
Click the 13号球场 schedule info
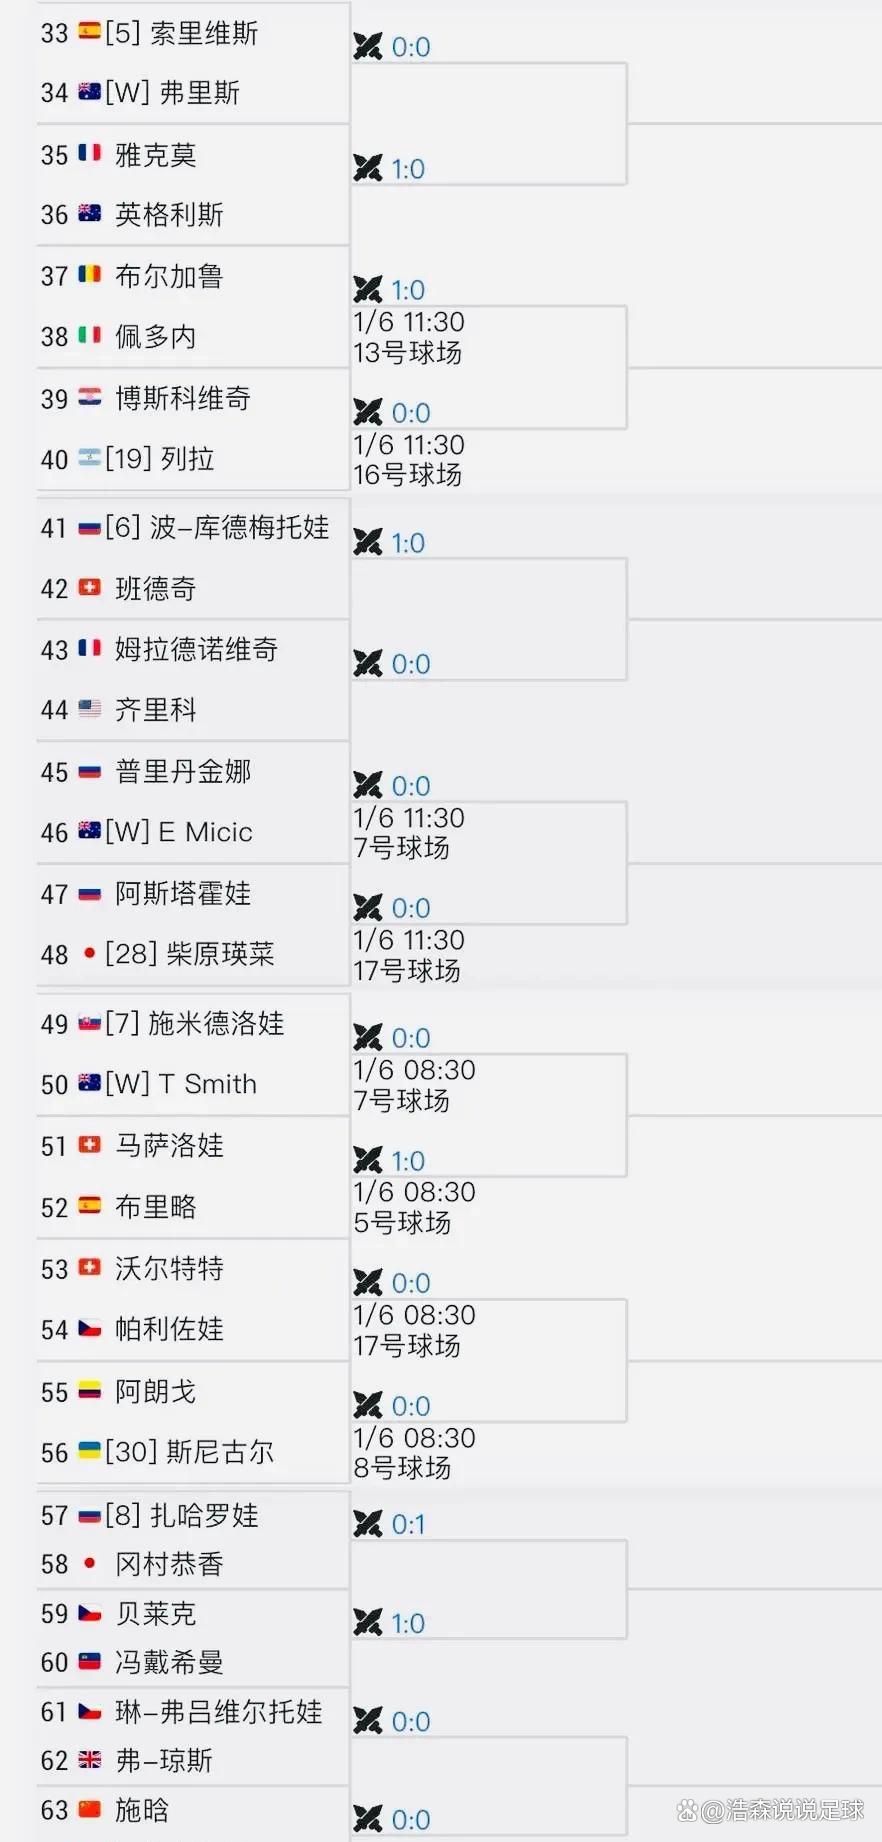click(x=408, y=352)
